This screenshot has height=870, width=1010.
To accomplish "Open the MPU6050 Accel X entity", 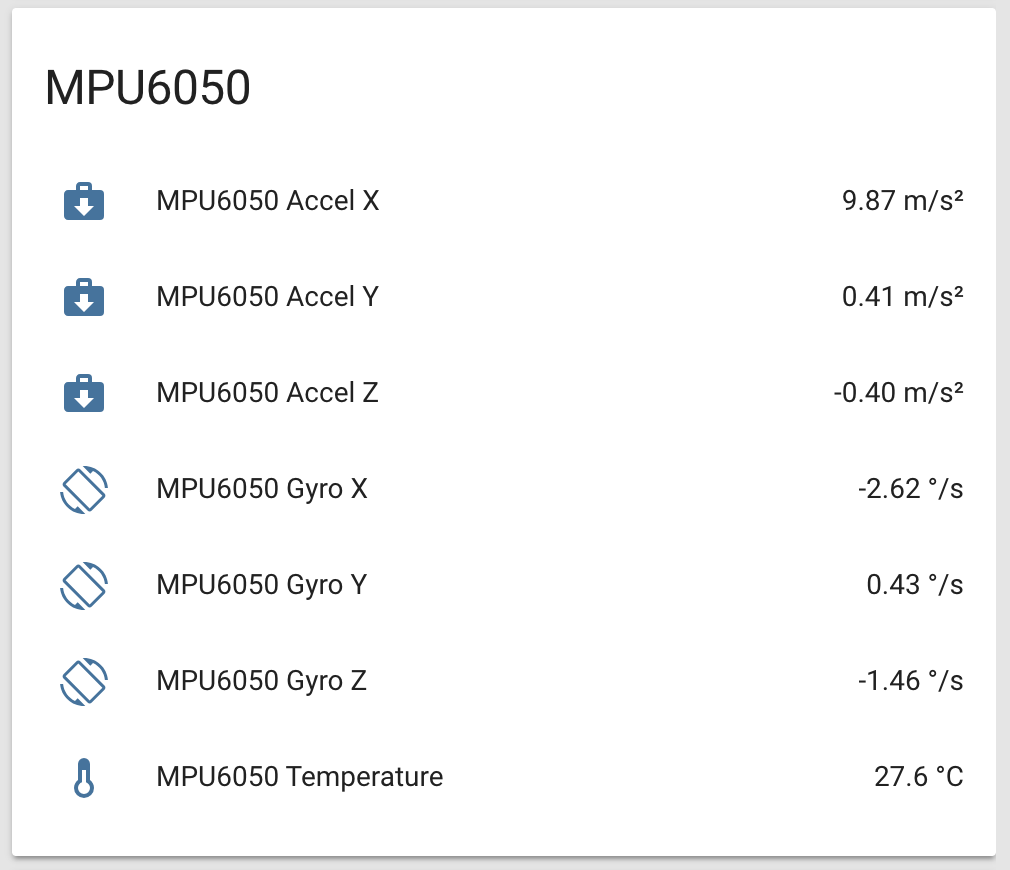I will [268, 201].
